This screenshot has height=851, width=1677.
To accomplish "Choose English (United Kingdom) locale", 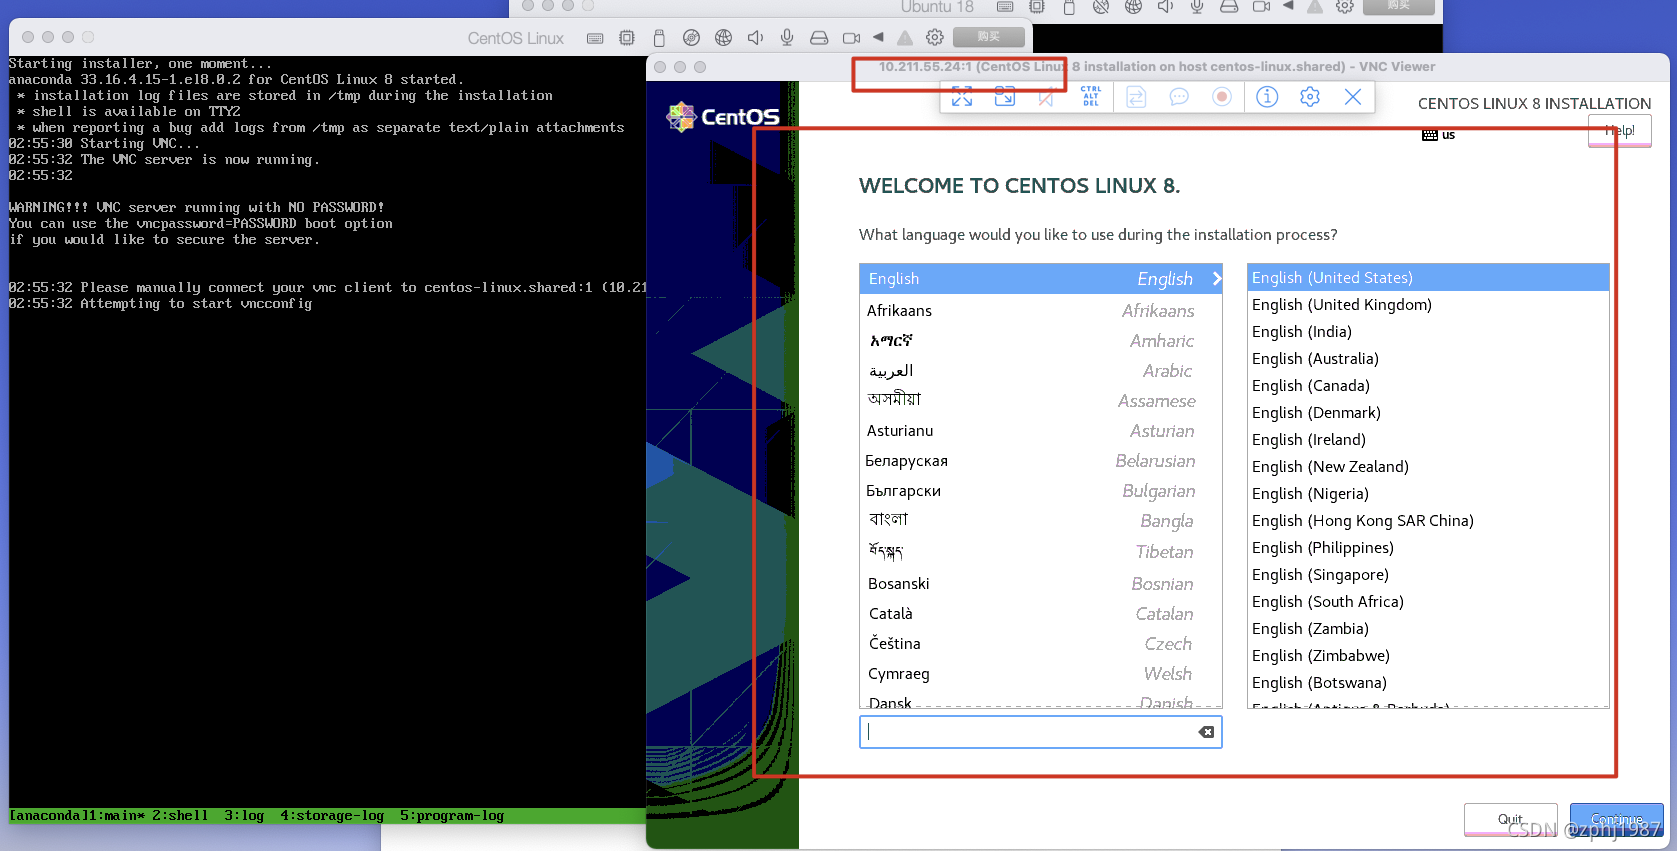I will tap(1428, 305).
